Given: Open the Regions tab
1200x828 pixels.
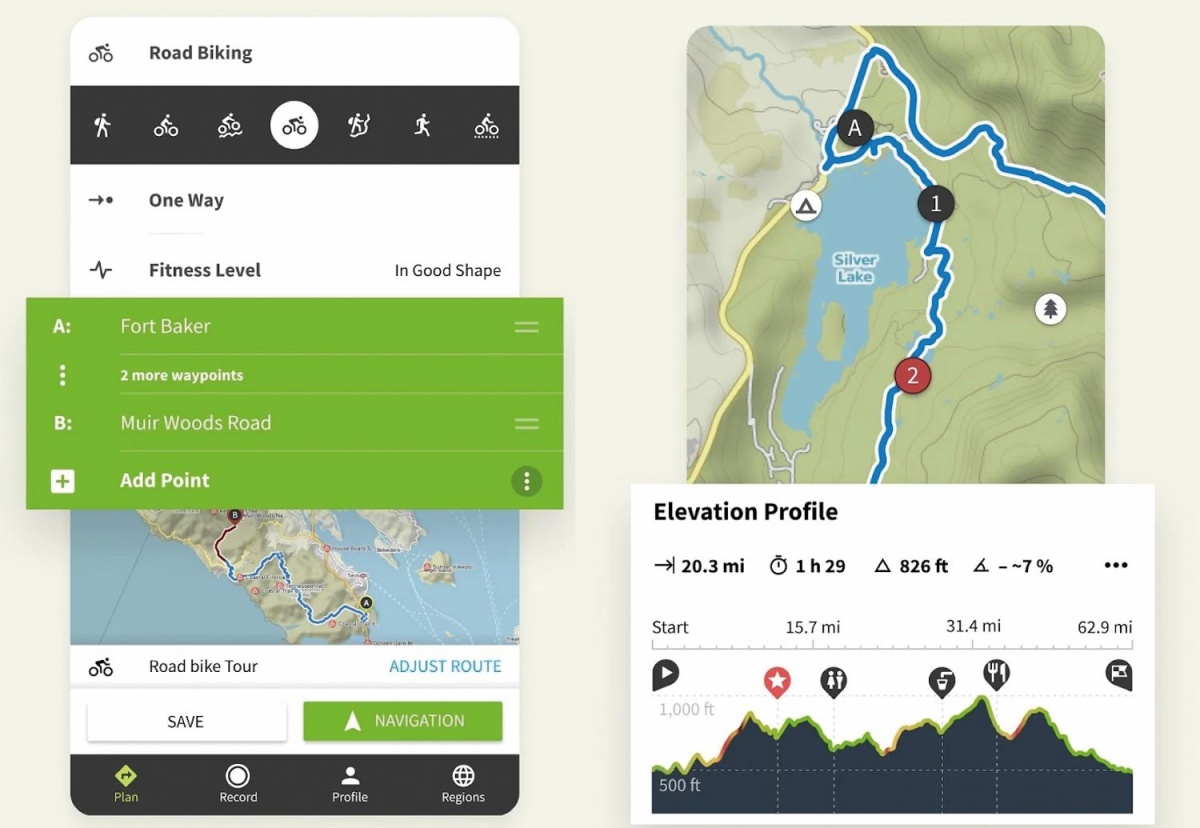Looking at the screenshot, I should [x=463, y=783].
